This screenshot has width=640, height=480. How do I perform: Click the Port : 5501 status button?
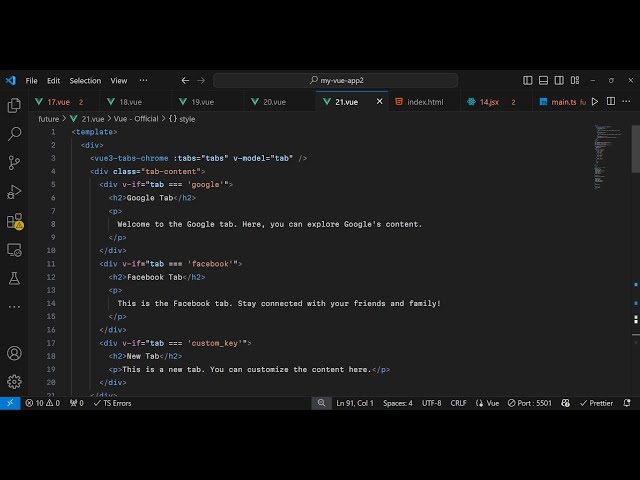(530, 403)
